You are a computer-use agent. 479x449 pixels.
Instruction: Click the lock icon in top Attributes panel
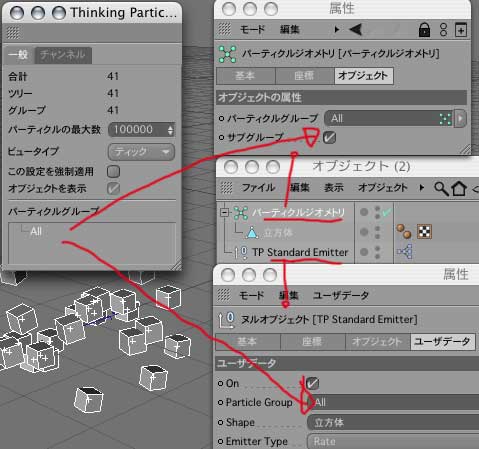coord(424,30)
